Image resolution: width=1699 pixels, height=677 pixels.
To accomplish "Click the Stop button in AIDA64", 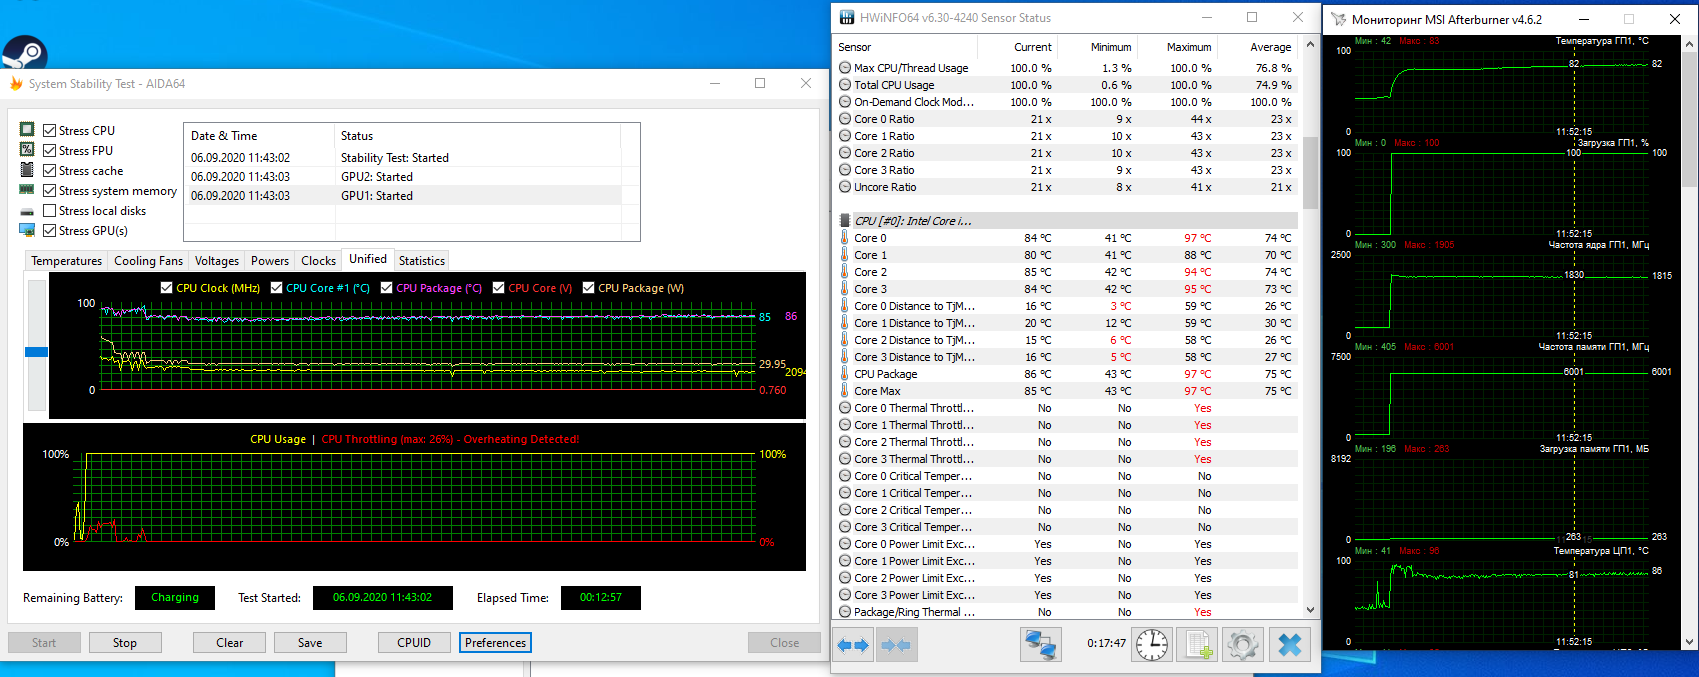I will pos(125,643).
